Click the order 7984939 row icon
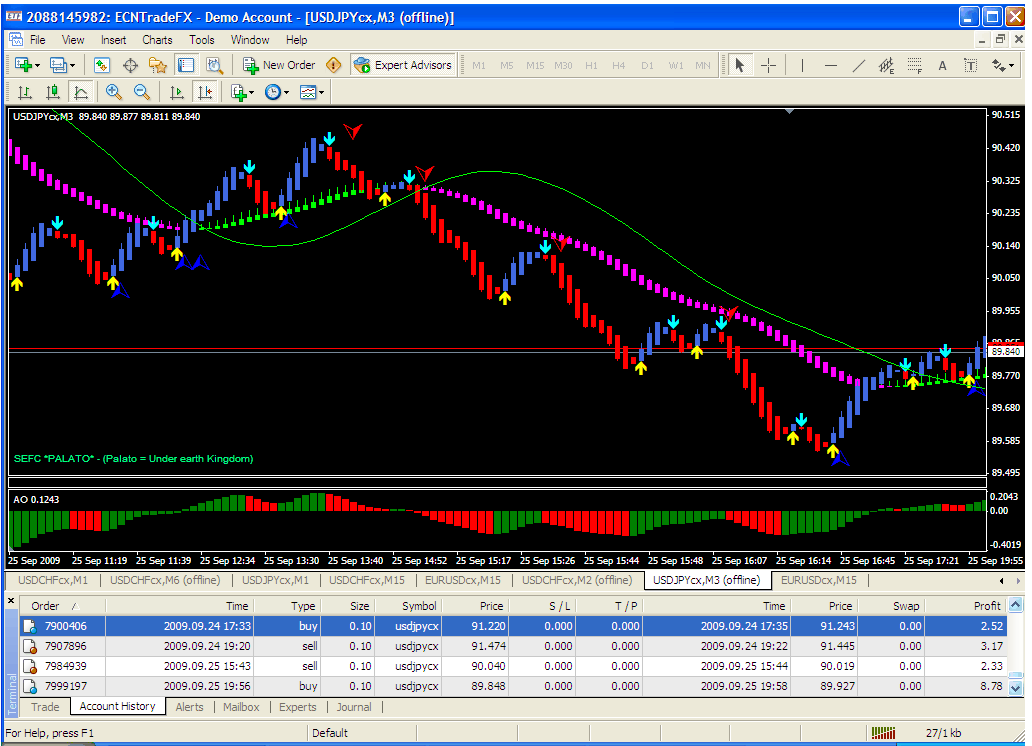 pos(30,666)
